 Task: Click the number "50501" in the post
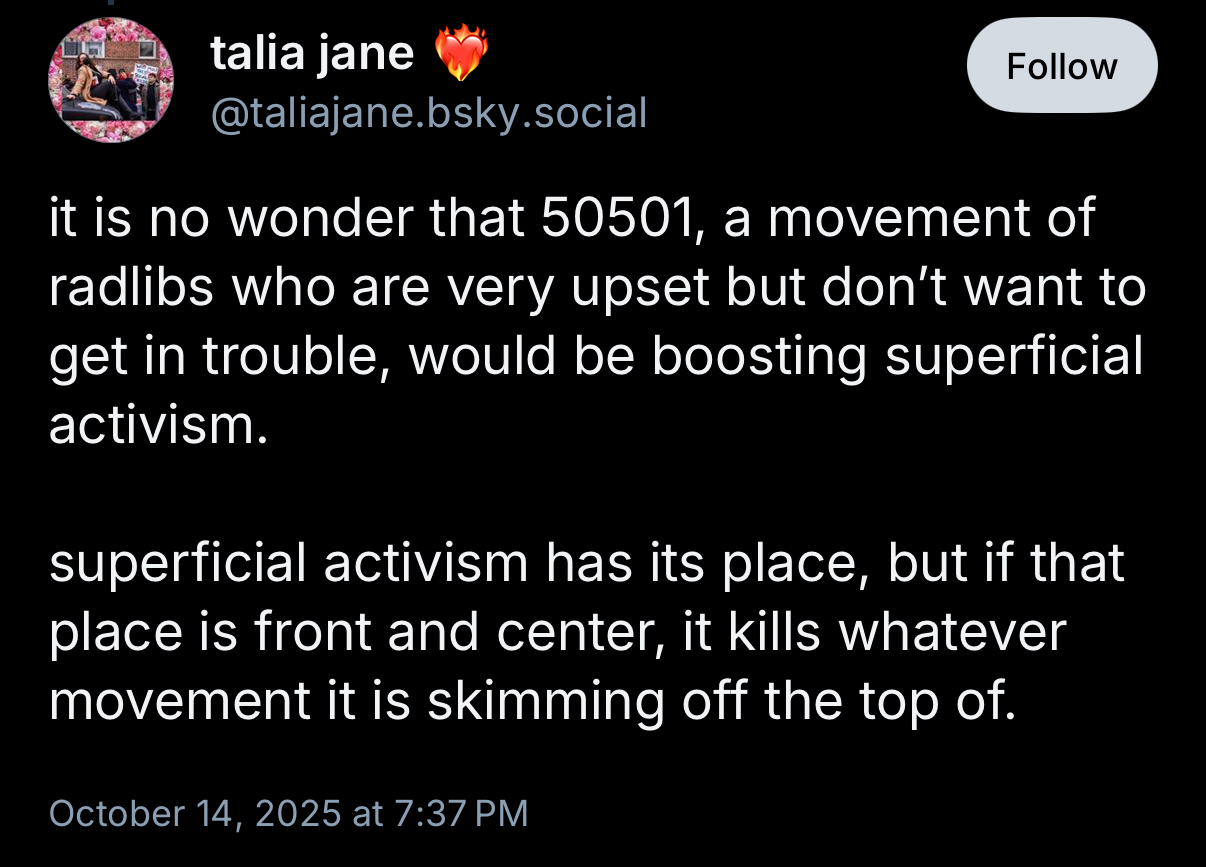coord(613,221)
